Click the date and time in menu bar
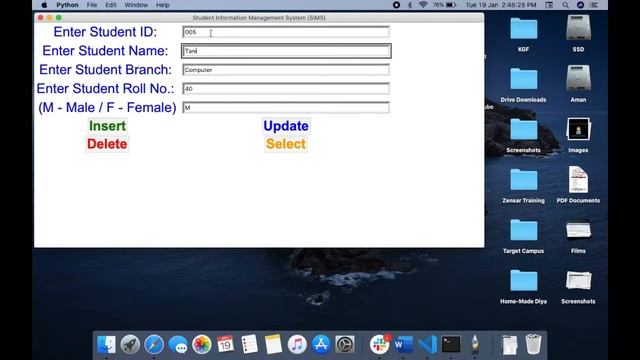Image resolution: width=640 pixels, height=360 pixels. pyautogui.click(x=501, y=5)
